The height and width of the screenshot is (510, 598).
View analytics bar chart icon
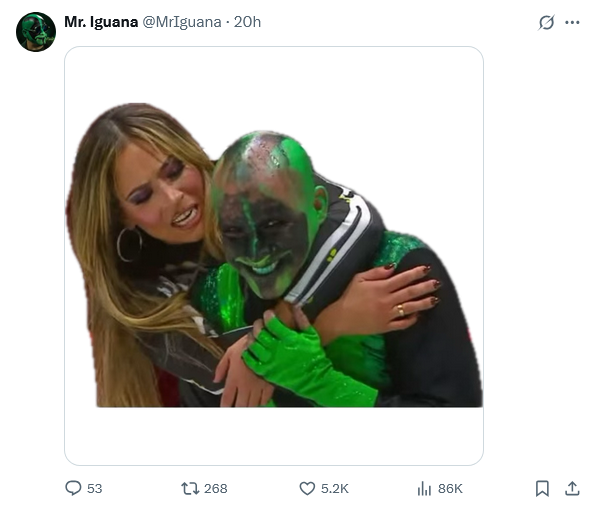424,488
